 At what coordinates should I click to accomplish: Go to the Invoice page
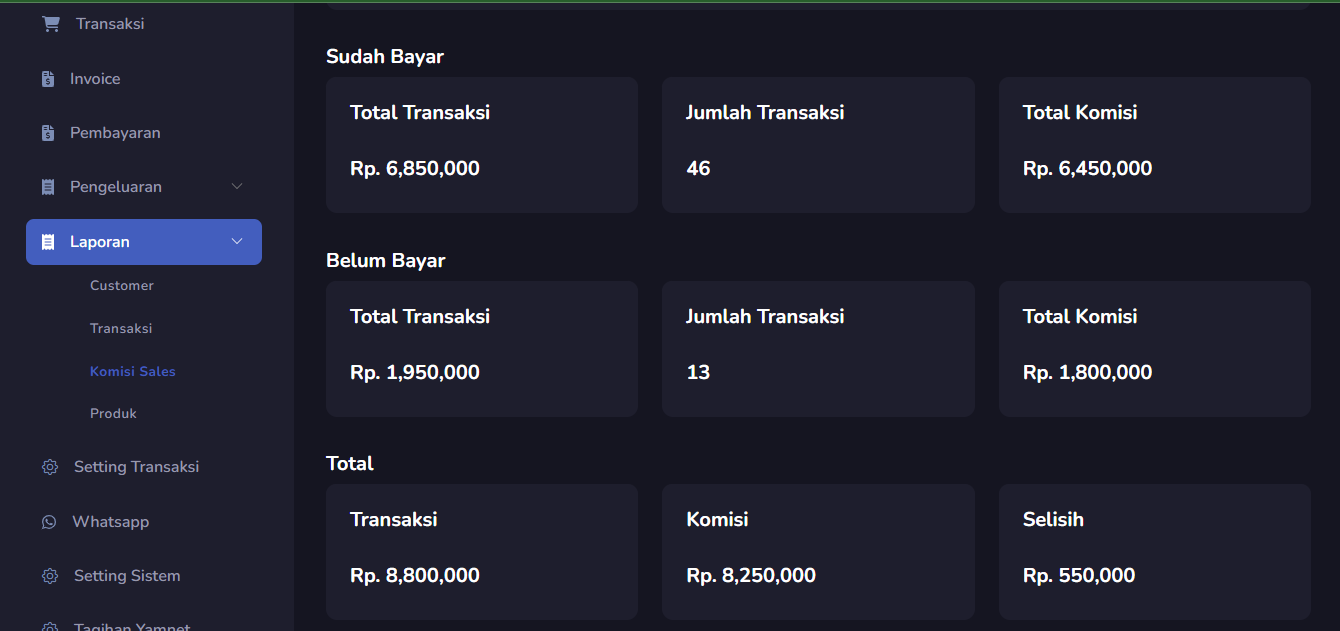(95, 79)
